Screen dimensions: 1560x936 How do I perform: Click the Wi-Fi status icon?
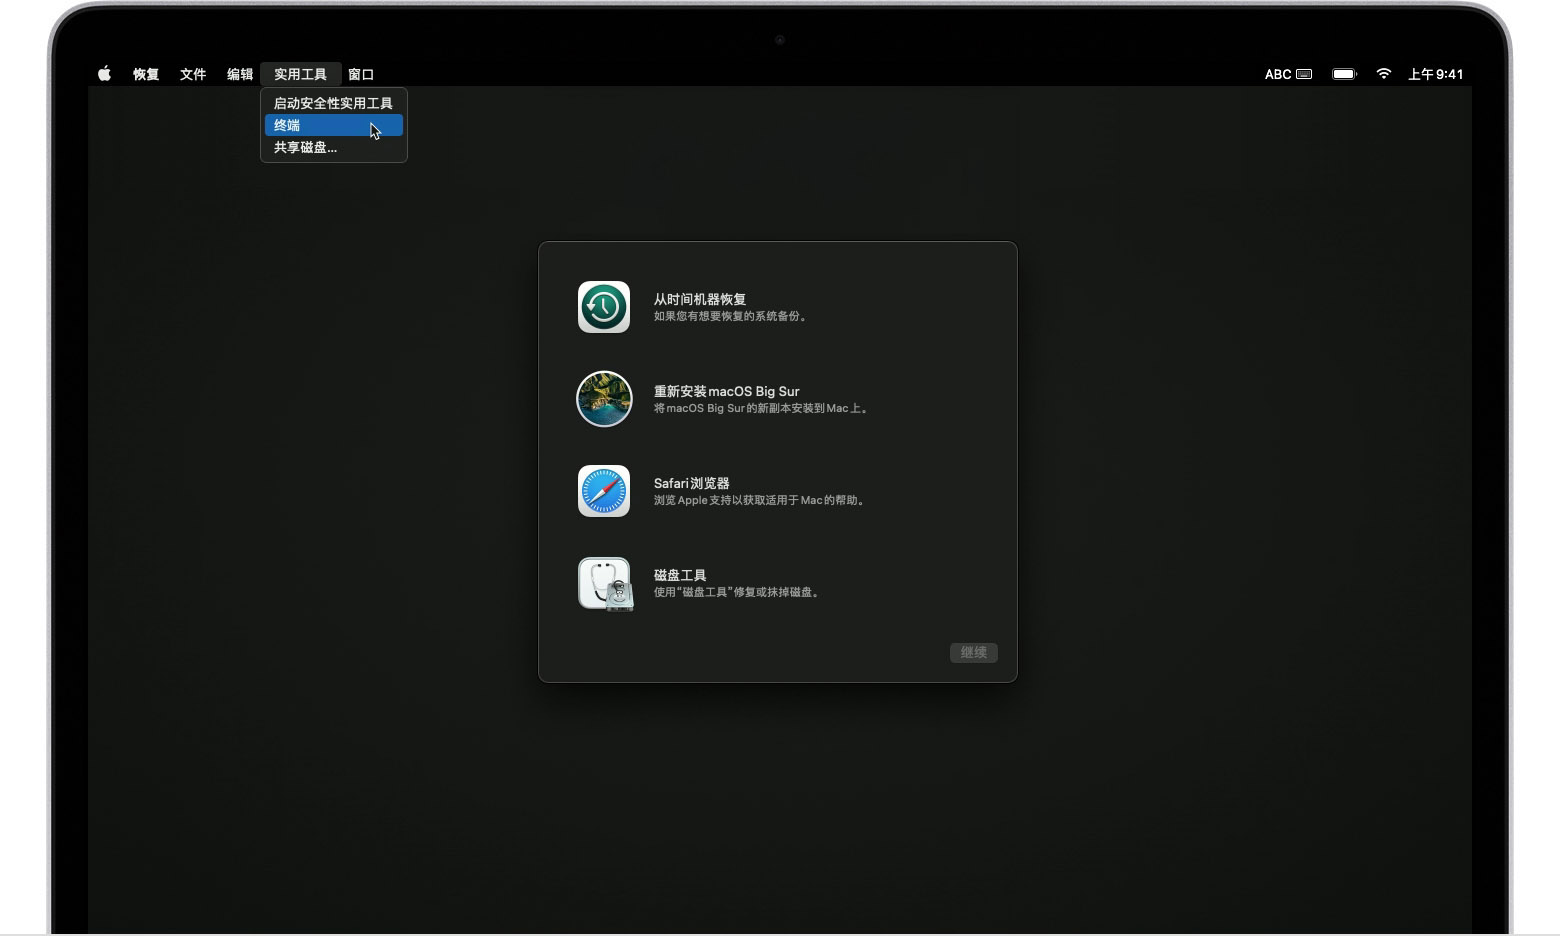pyautogui.click(x=1383, y=74)
